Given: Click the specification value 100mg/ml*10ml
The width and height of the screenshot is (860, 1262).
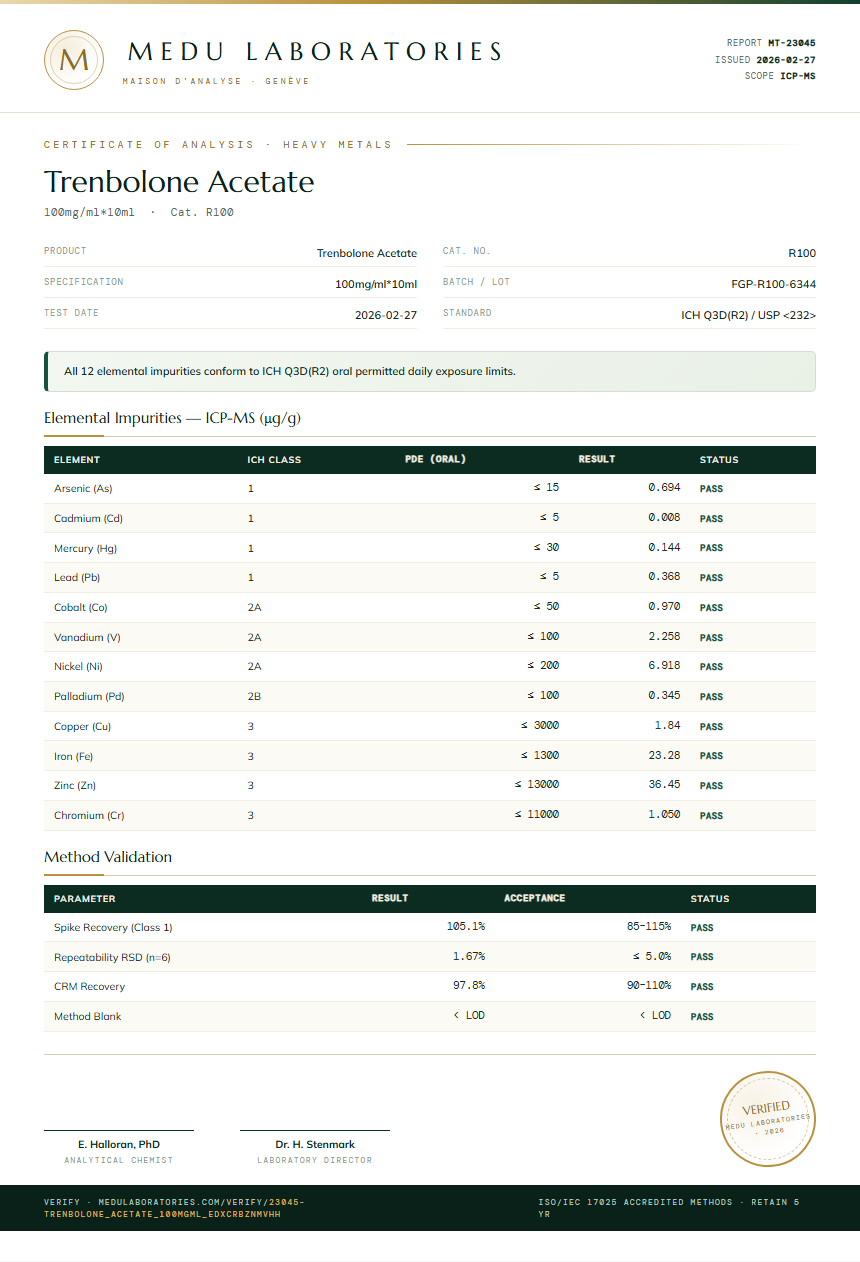Looking at the screenshot, I should [x=376, y=284].
